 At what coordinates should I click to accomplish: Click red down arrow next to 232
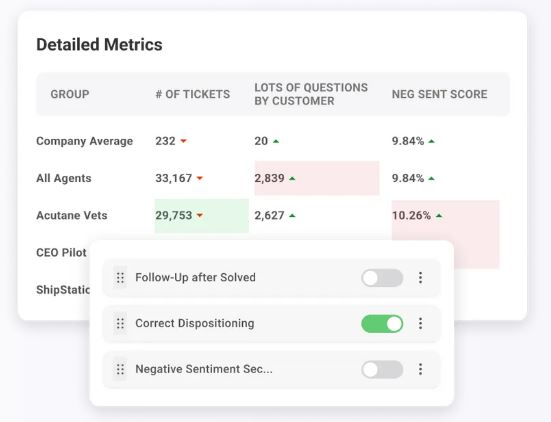(183, 141)
